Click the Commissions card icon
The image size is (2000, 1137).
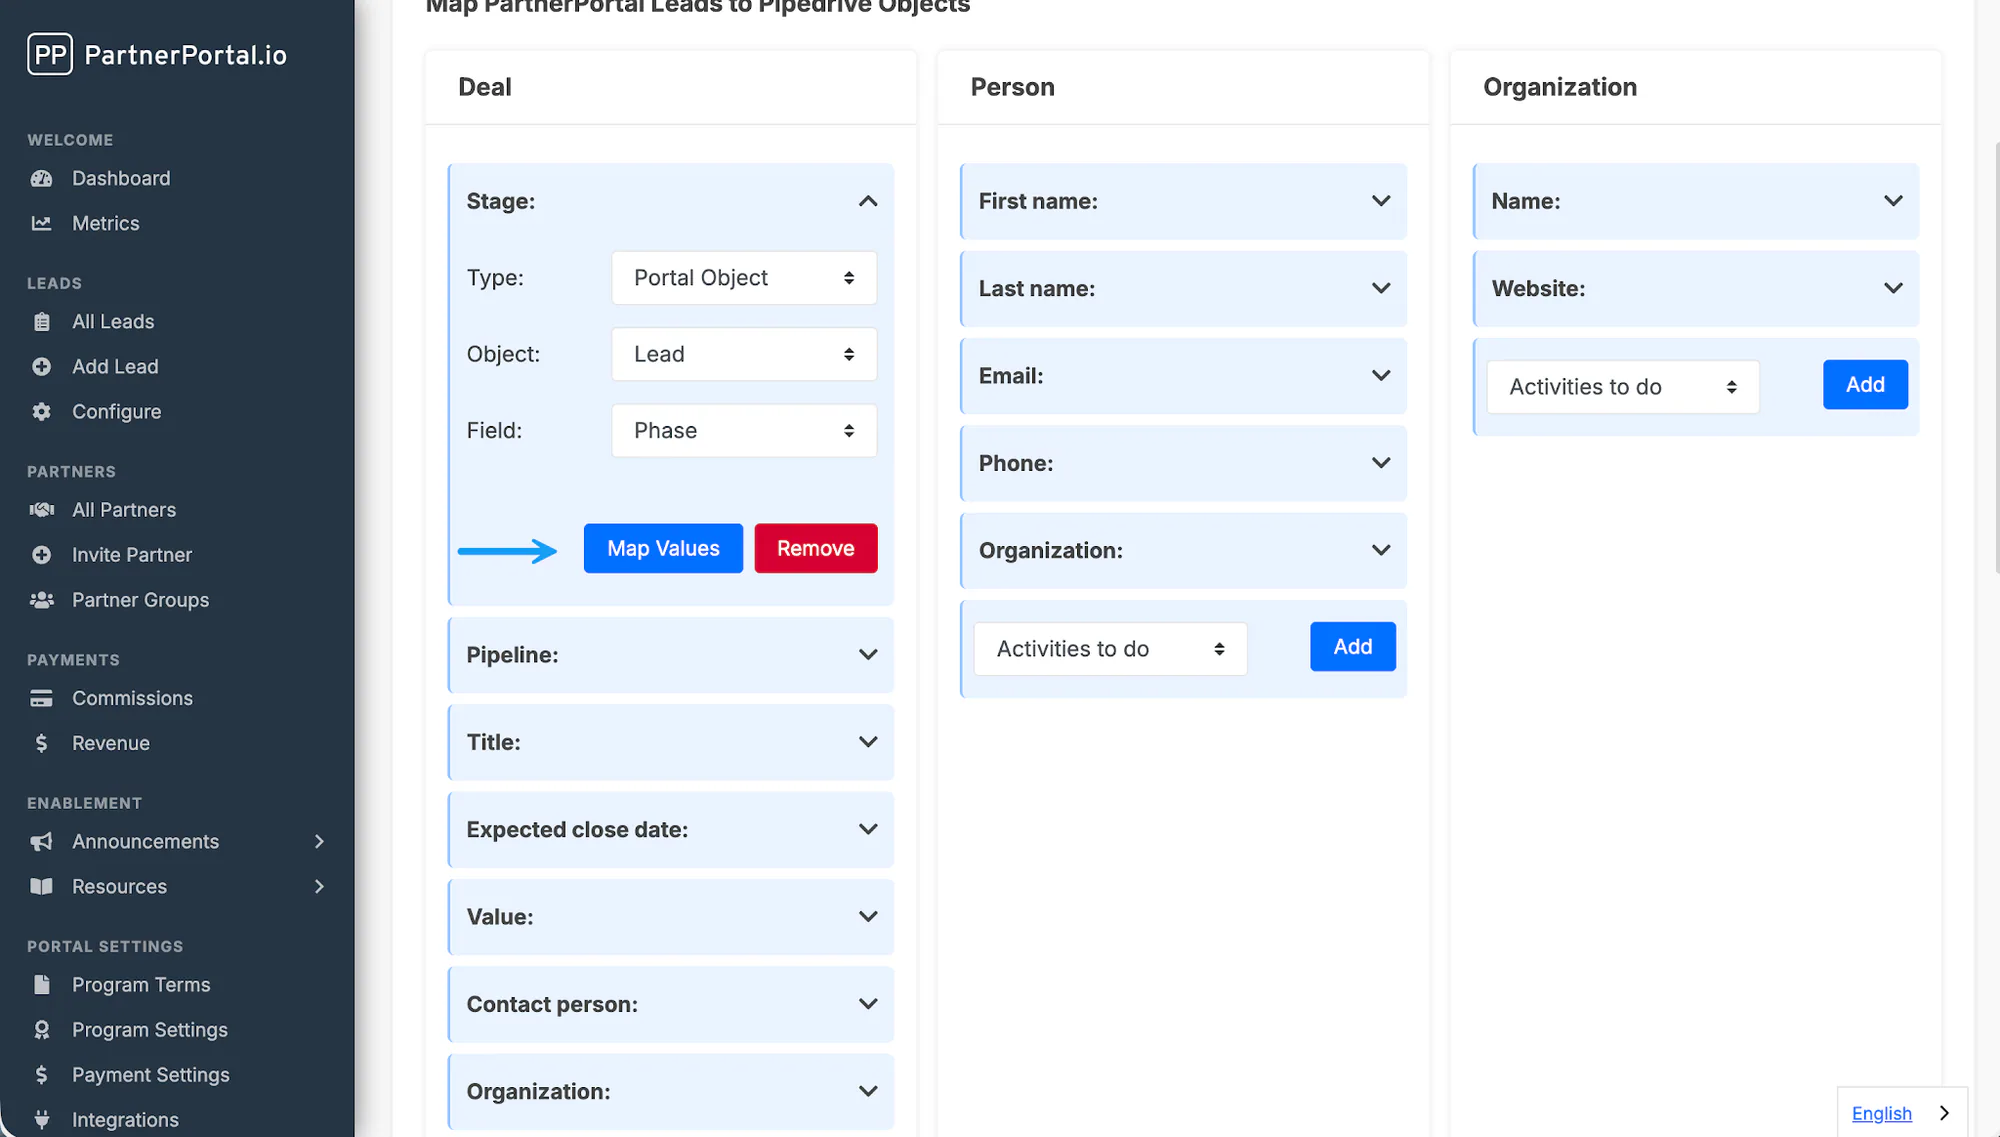tap(41, 698)
